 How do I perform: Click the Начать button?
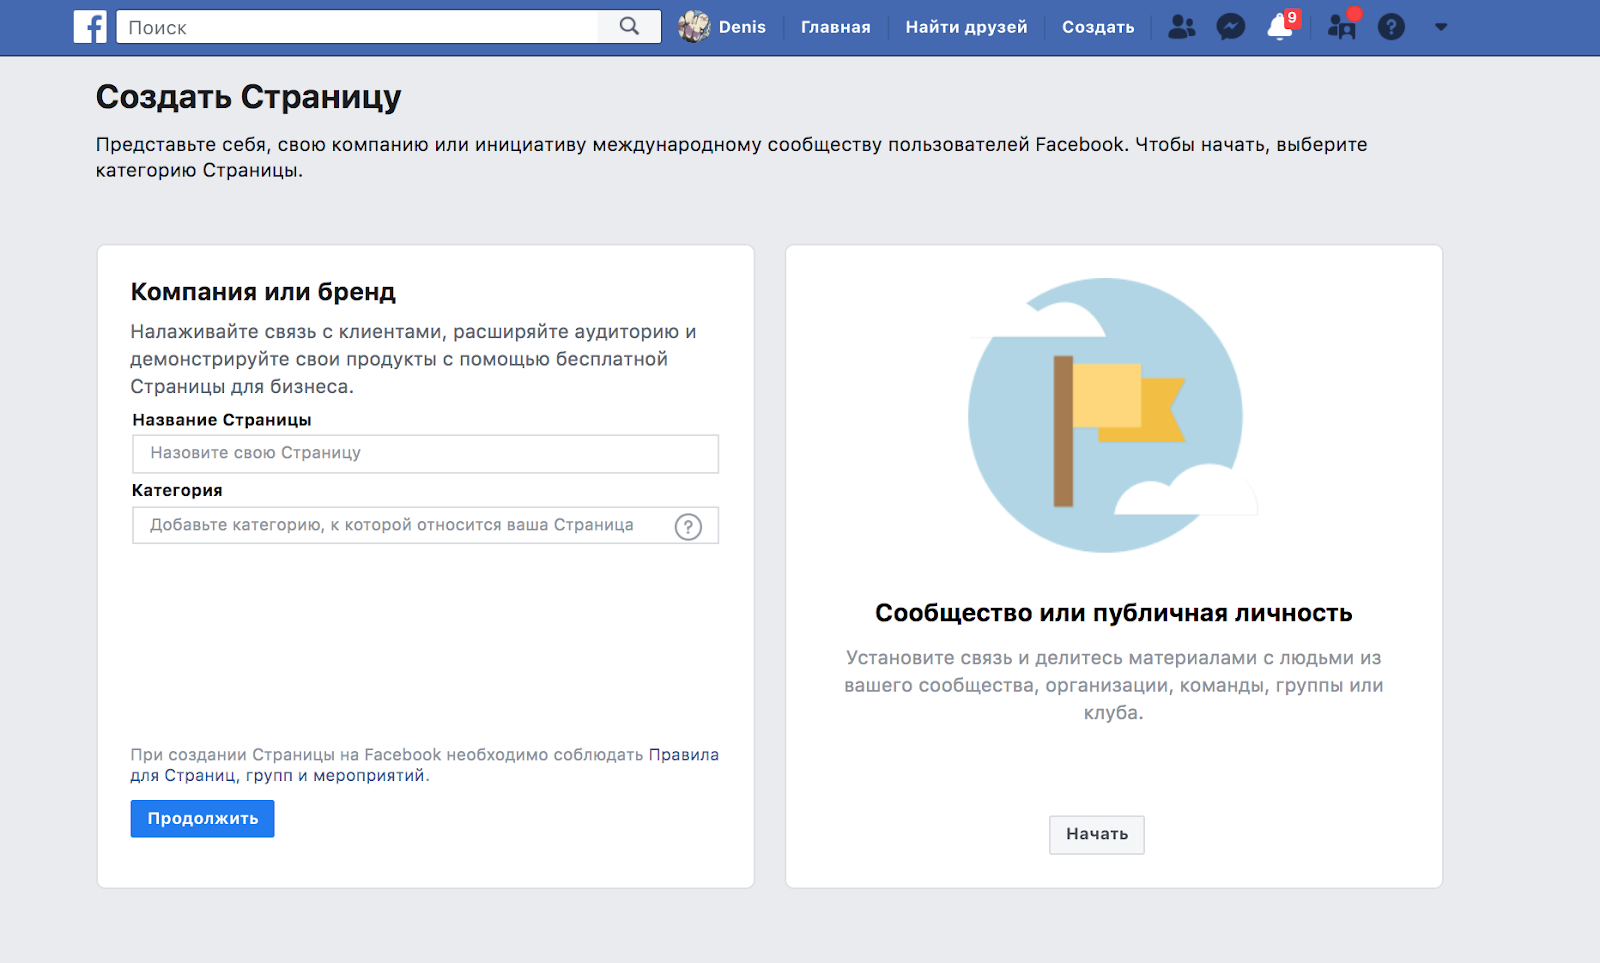click(x=1097, y=834)
